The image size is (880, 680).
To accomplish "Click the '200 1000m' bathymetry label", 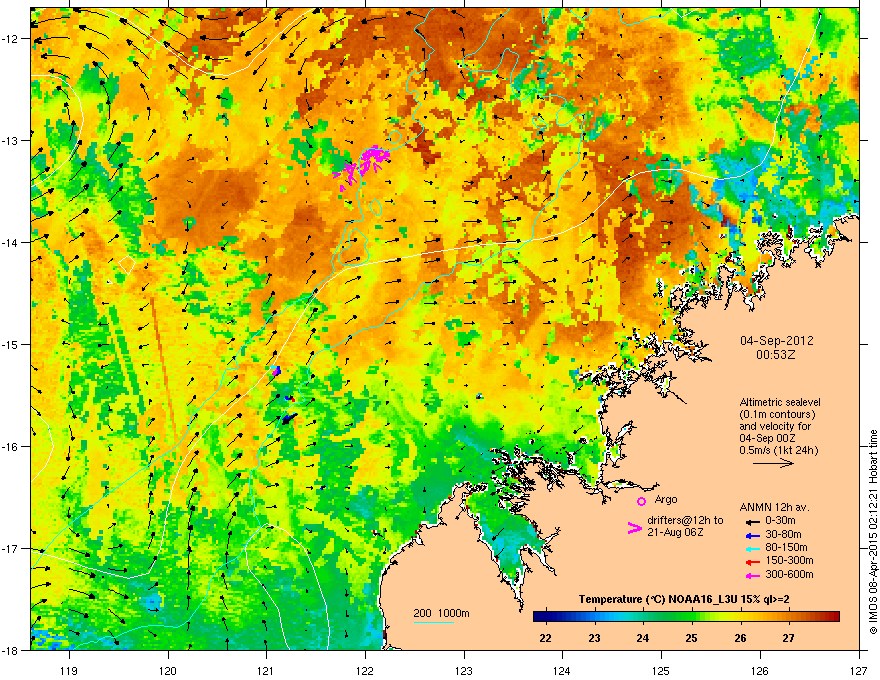I will point(441,613).
